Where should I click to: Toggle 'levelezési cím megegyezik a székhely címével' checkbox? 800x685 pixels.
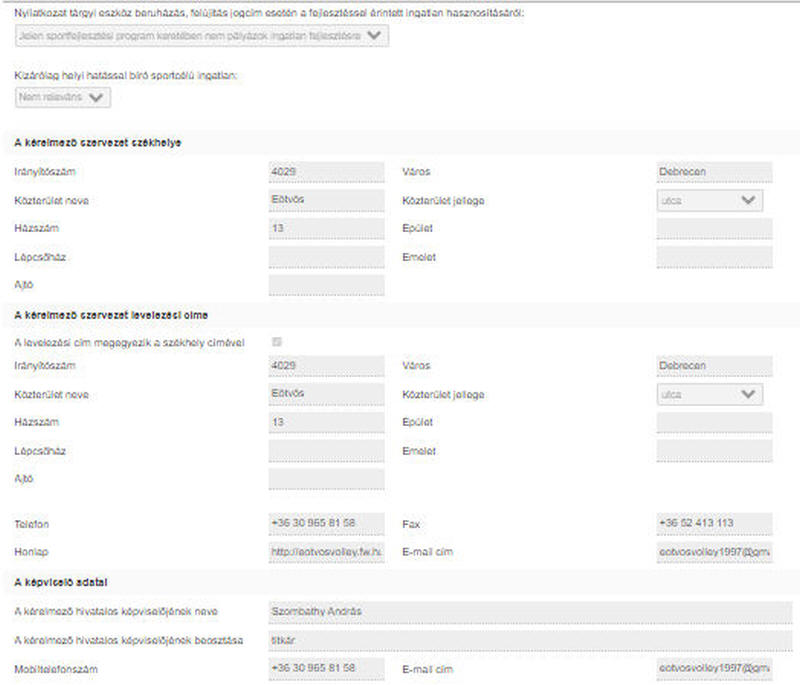[277, 342]
